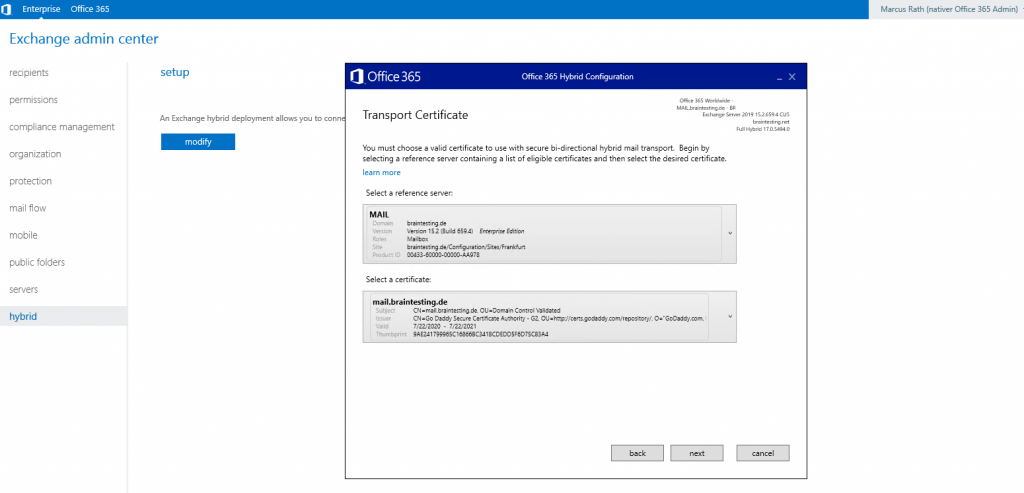Image resolution: width=1024 pixels, height=493 pixels.
Task: Click the cancel button
Action: coord(763,453)
